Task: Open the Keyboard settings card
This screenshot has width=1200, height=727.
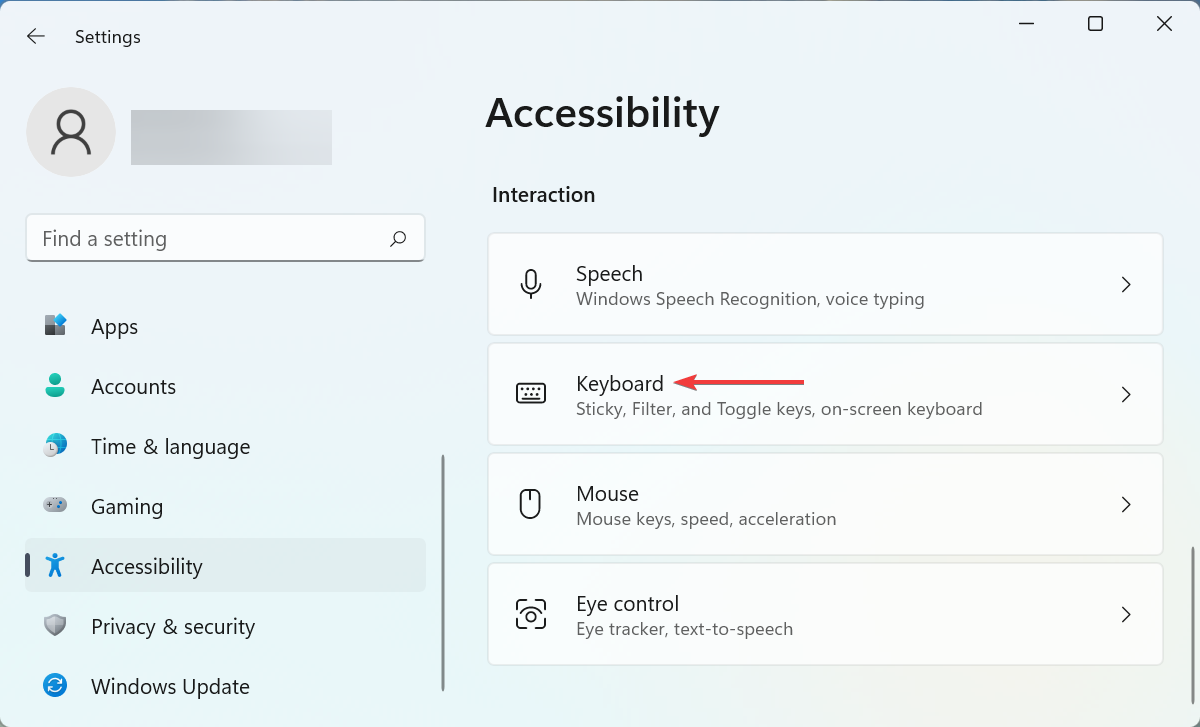Action: (825, 394)
